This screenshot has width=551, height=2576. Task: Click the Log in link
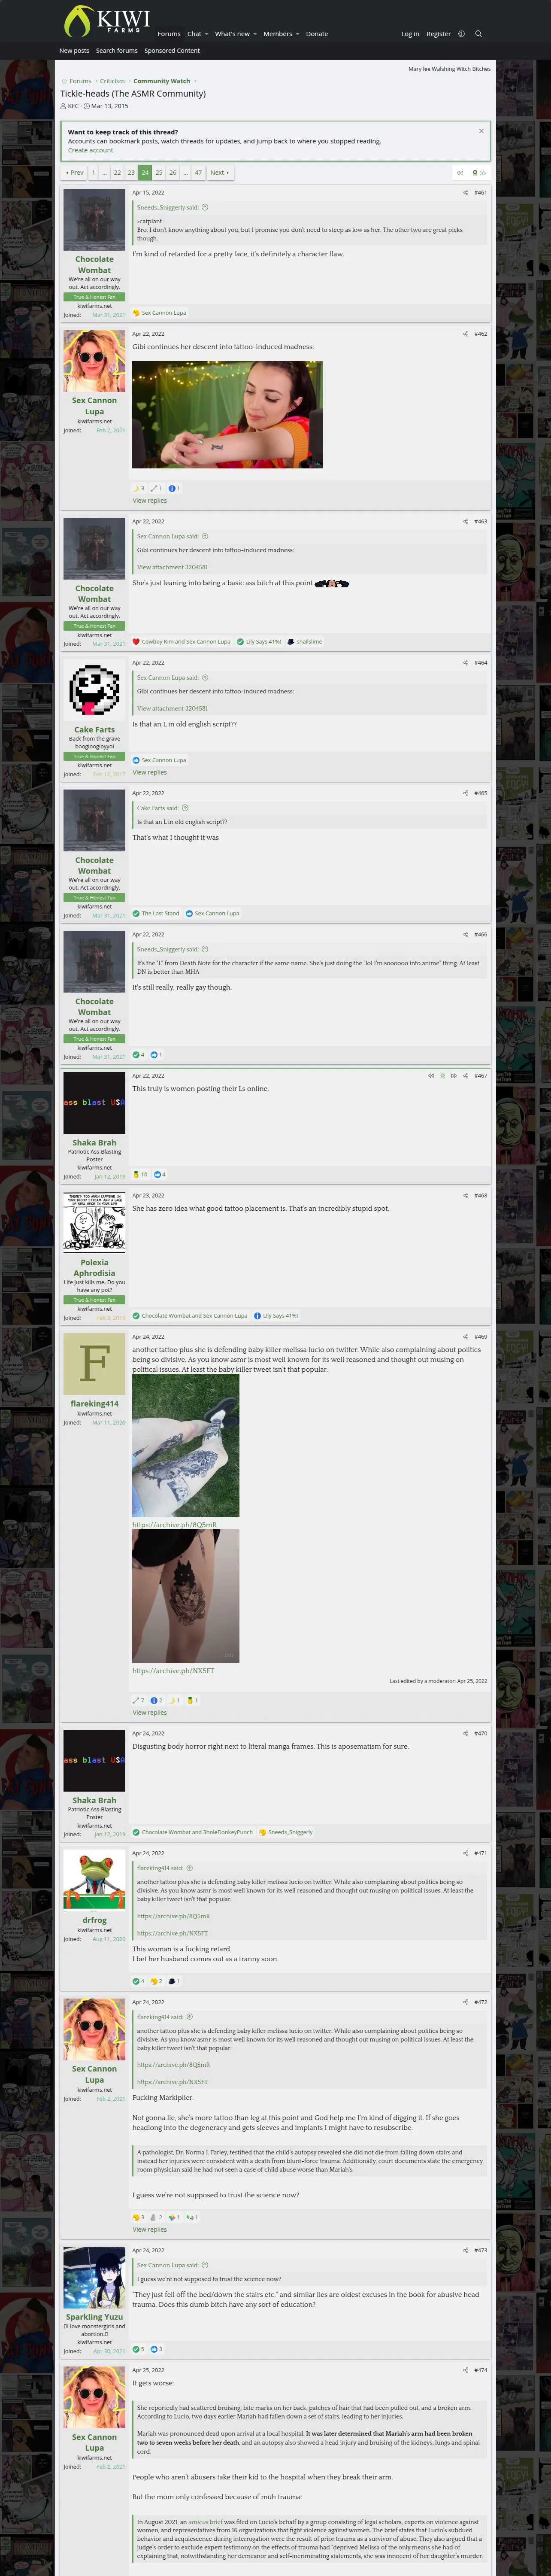[x=410, y=34]
